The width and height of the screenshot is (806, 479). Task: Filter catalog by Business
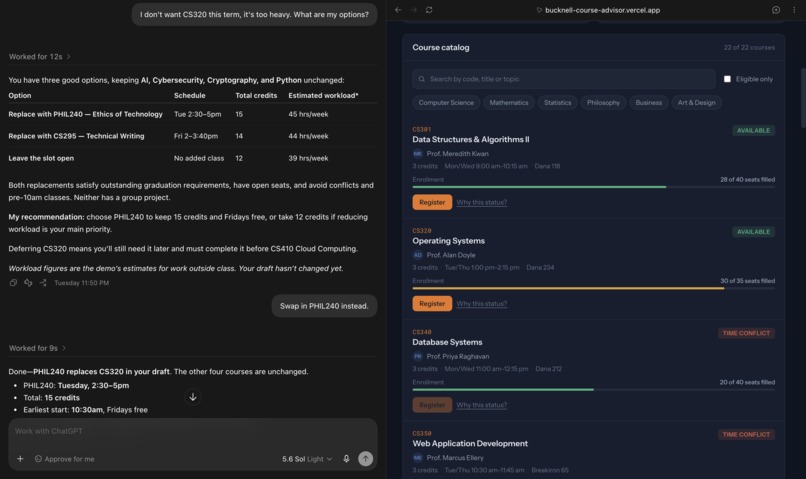649,103
